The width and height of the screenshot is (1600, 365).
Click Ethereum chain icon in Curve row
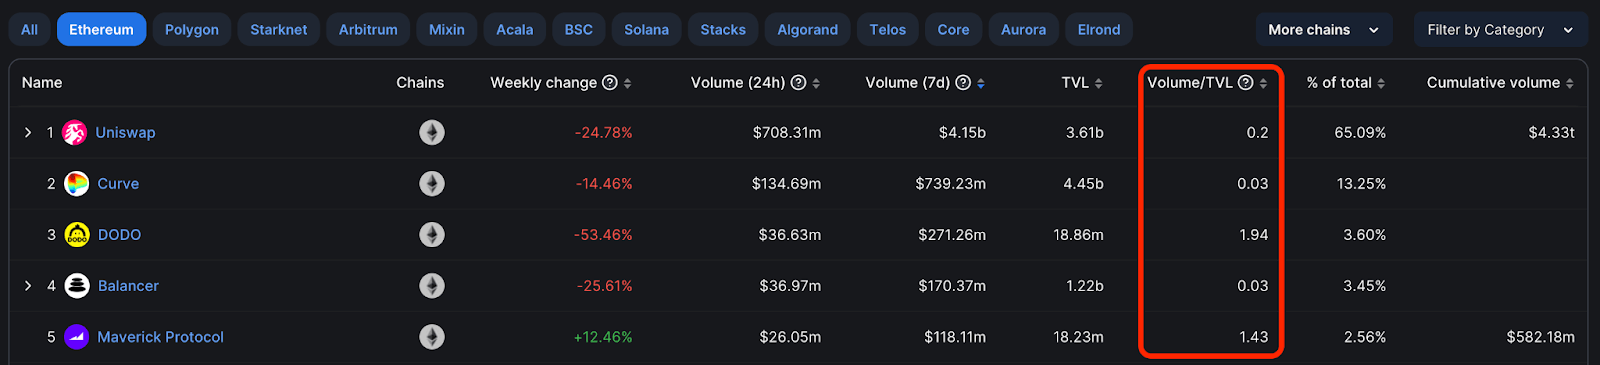[x=432, y=183]
